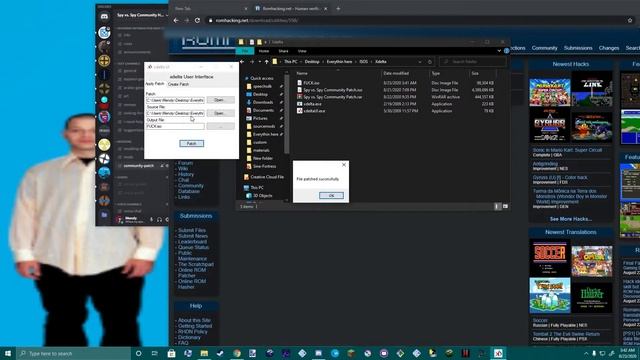640x360 pixels.
Task: Open the View ribbon tab in Explorer
Action: point(302,51)
